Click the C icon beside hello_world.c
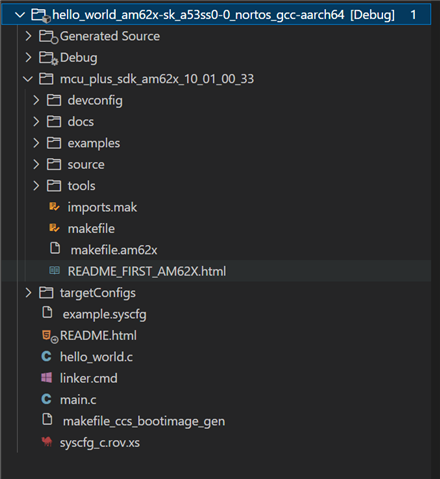Viewport: 440px width, 479px height. 46,357
